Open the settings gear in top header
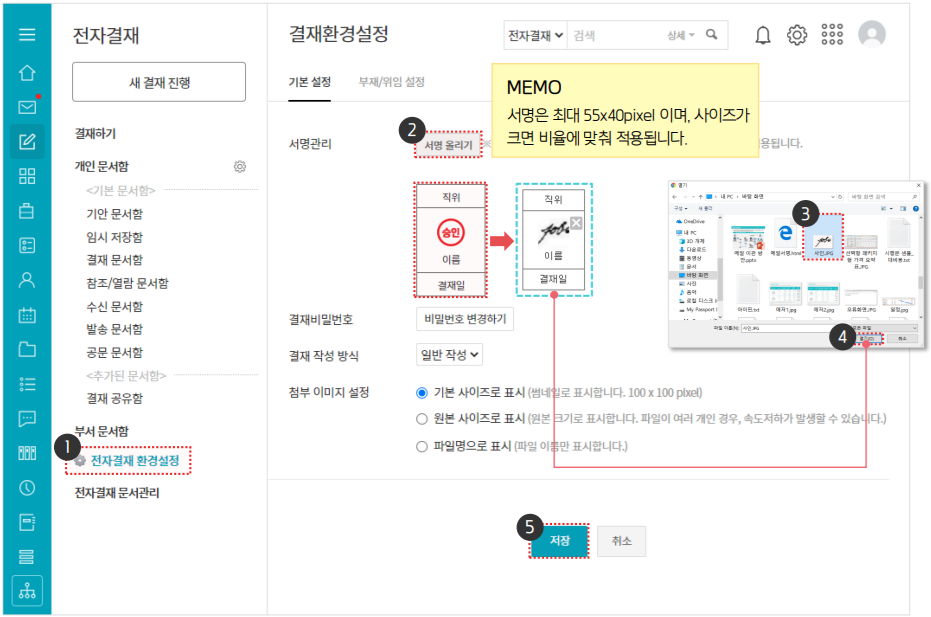Viewport: 931px width, 617px height. coord(797,35)
